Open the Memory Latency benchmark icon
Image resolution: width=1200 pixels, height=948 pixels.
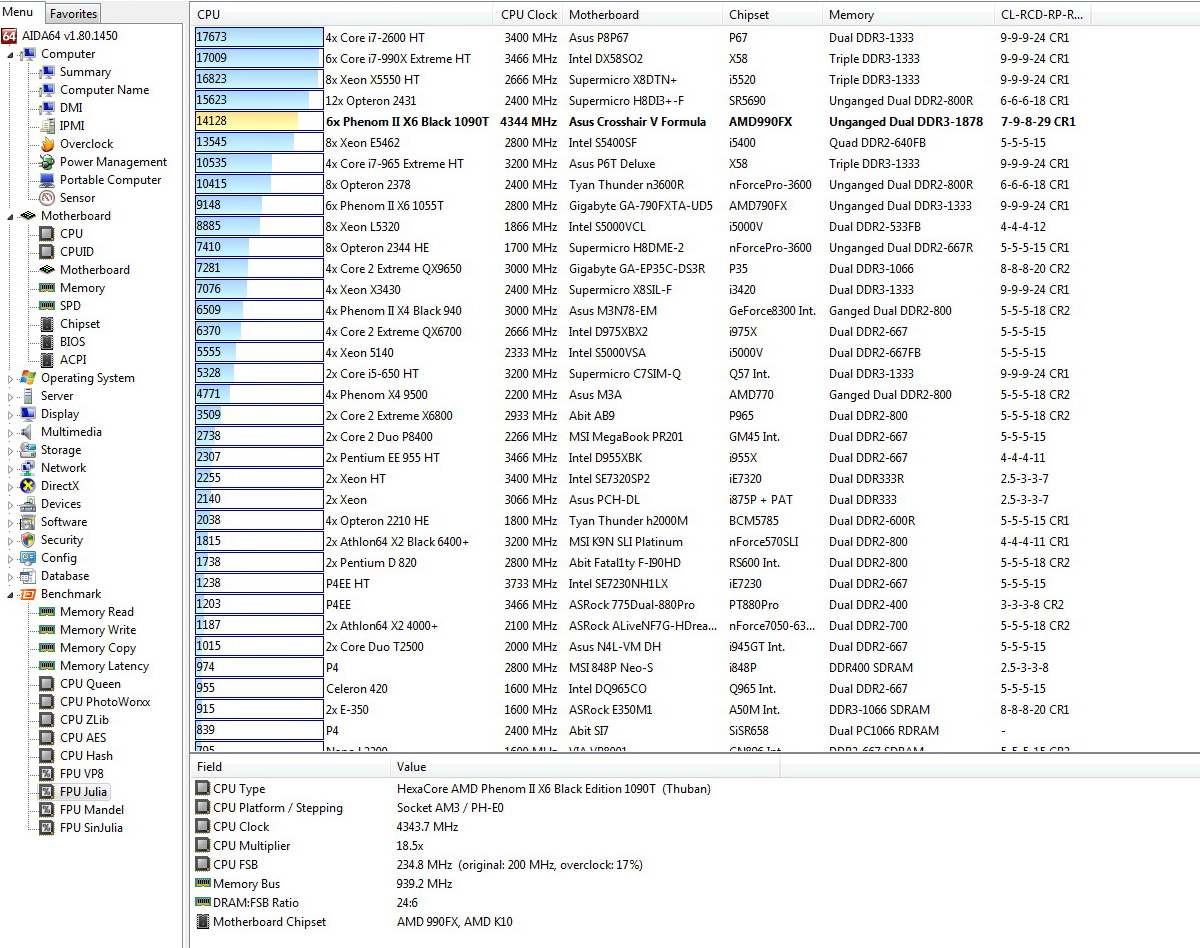(47, 666)
